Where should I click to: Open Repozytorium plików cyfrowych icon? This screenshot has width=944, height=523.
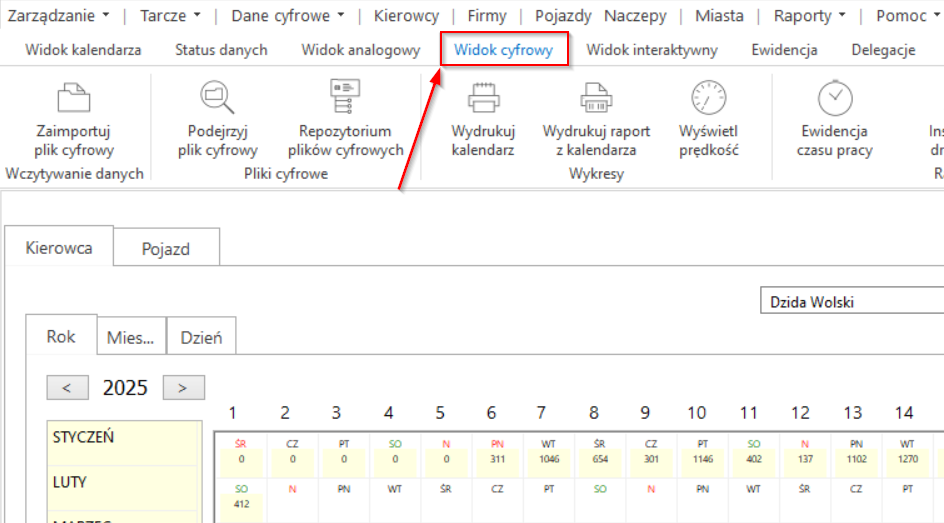tap(345, 97)
